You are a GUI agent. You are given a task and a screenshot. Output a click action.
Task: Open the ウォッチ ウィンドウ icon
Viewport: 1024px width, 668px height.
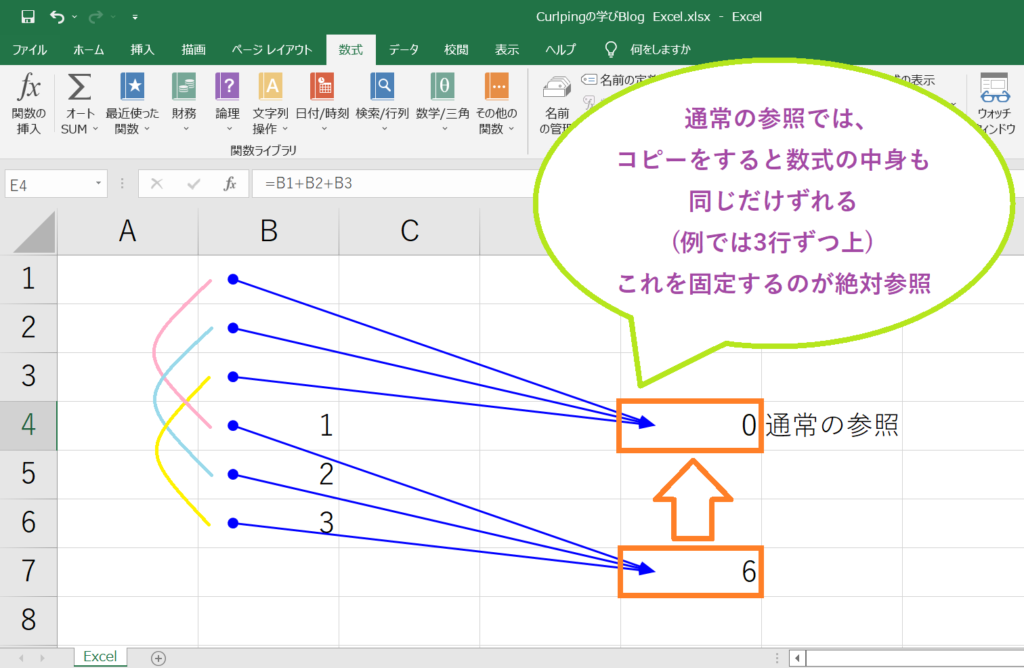(994, 88)
